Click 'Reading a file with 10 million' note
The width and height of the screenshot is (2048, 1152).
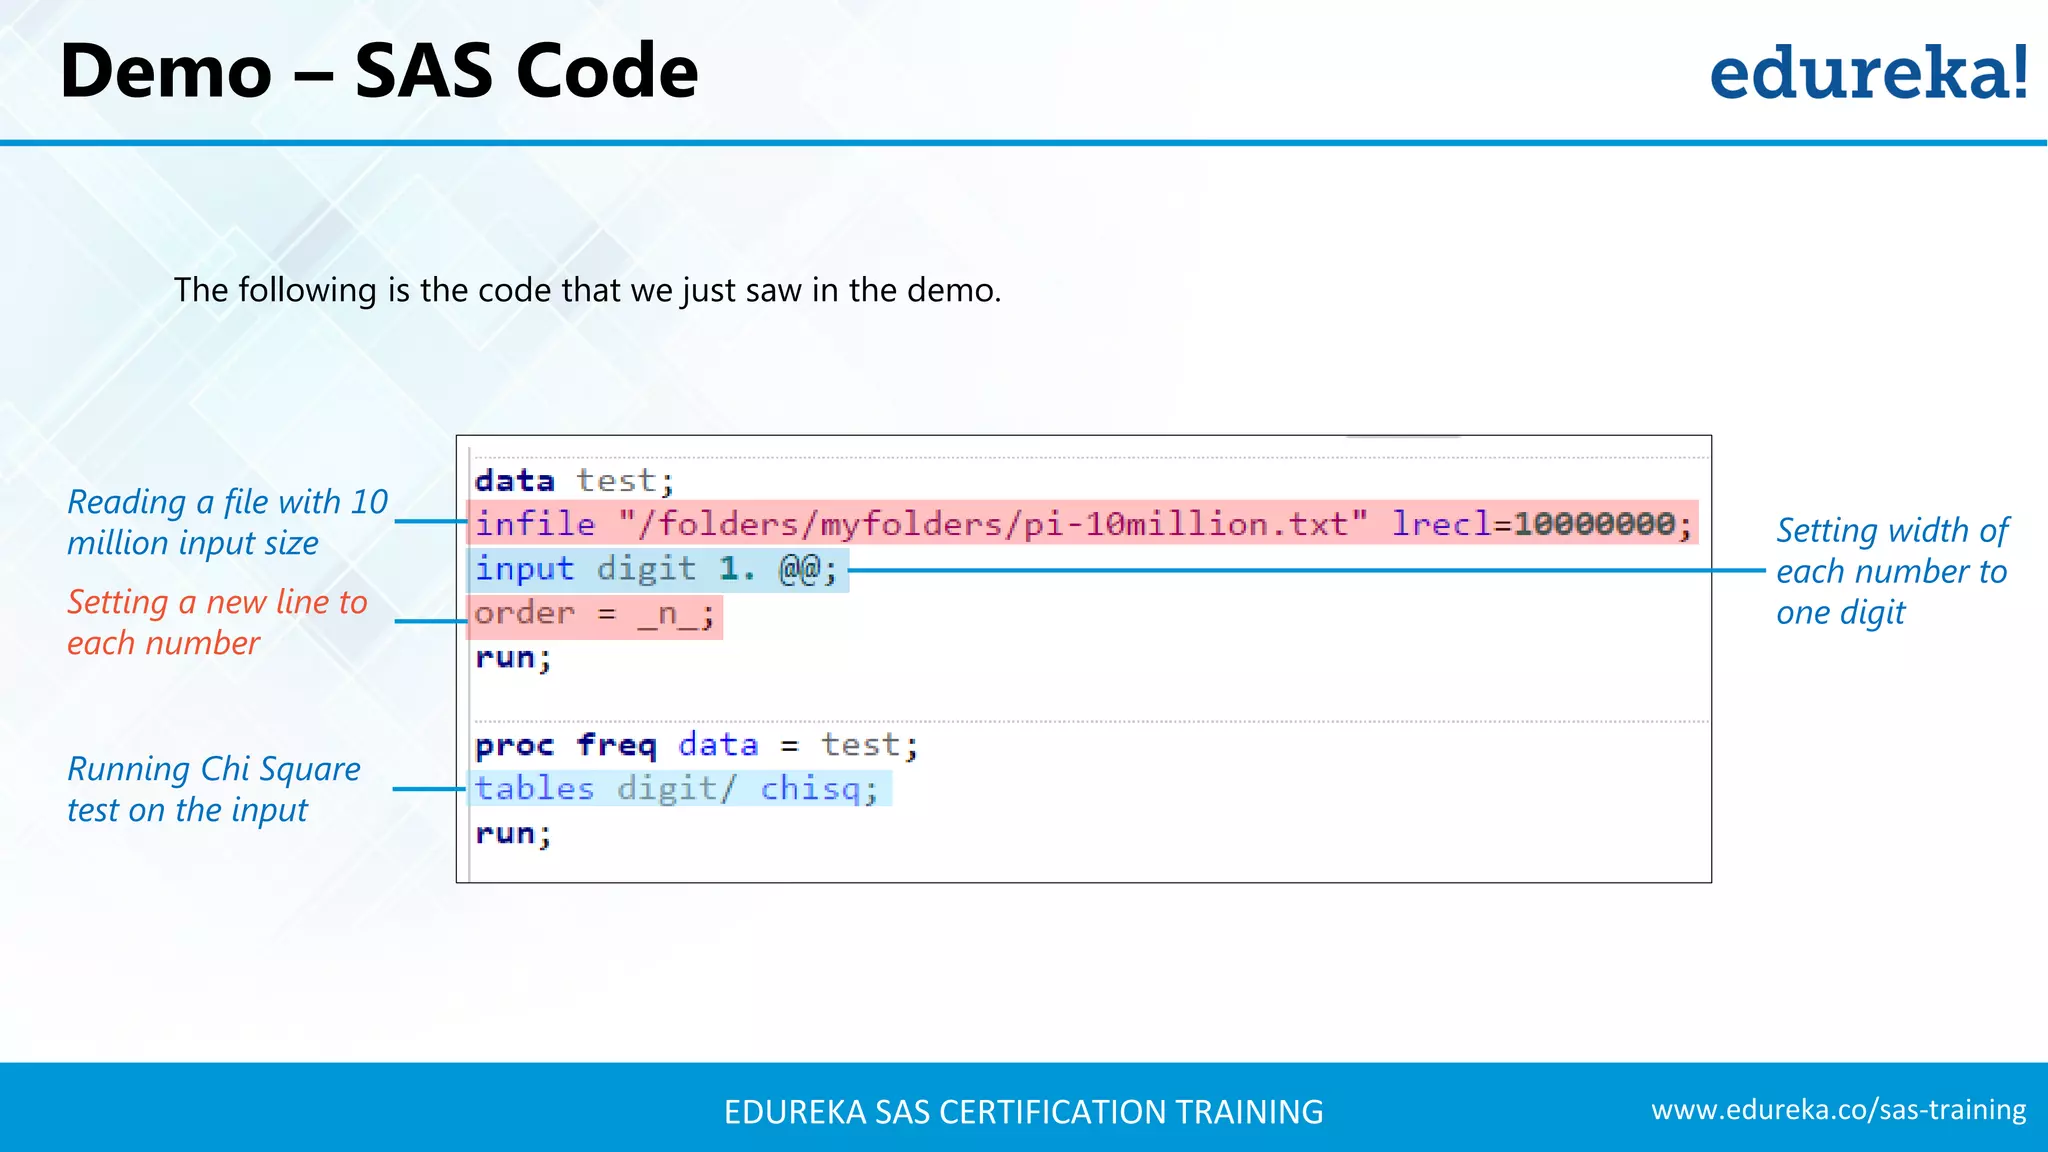click(x=227, y=522)
